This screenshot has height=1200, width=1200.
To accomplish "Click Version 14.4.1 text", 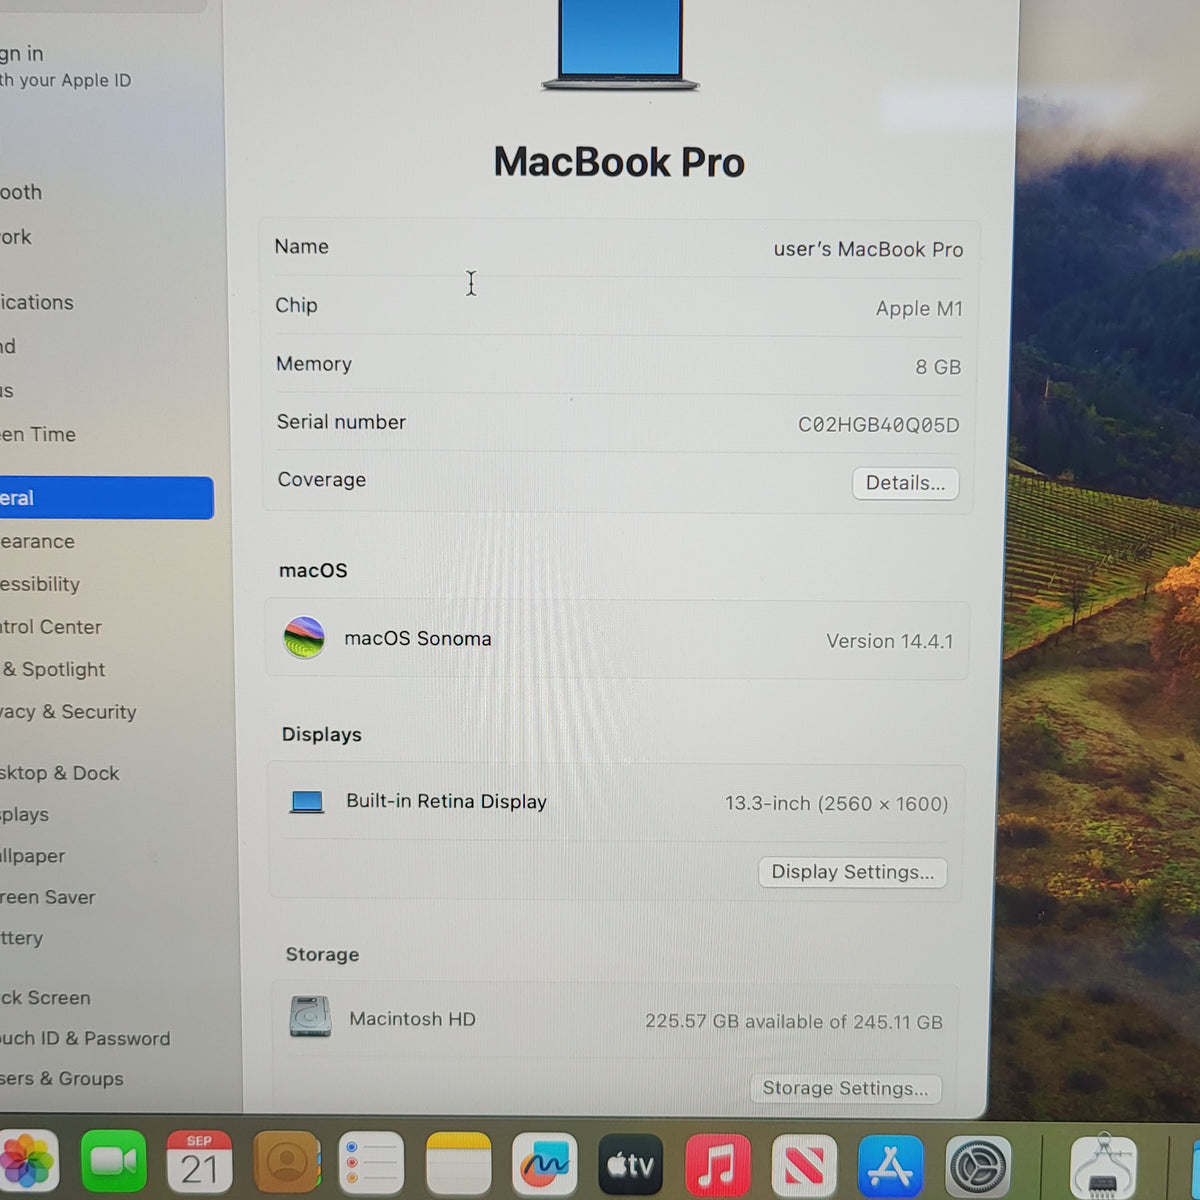I will [890, 641].
